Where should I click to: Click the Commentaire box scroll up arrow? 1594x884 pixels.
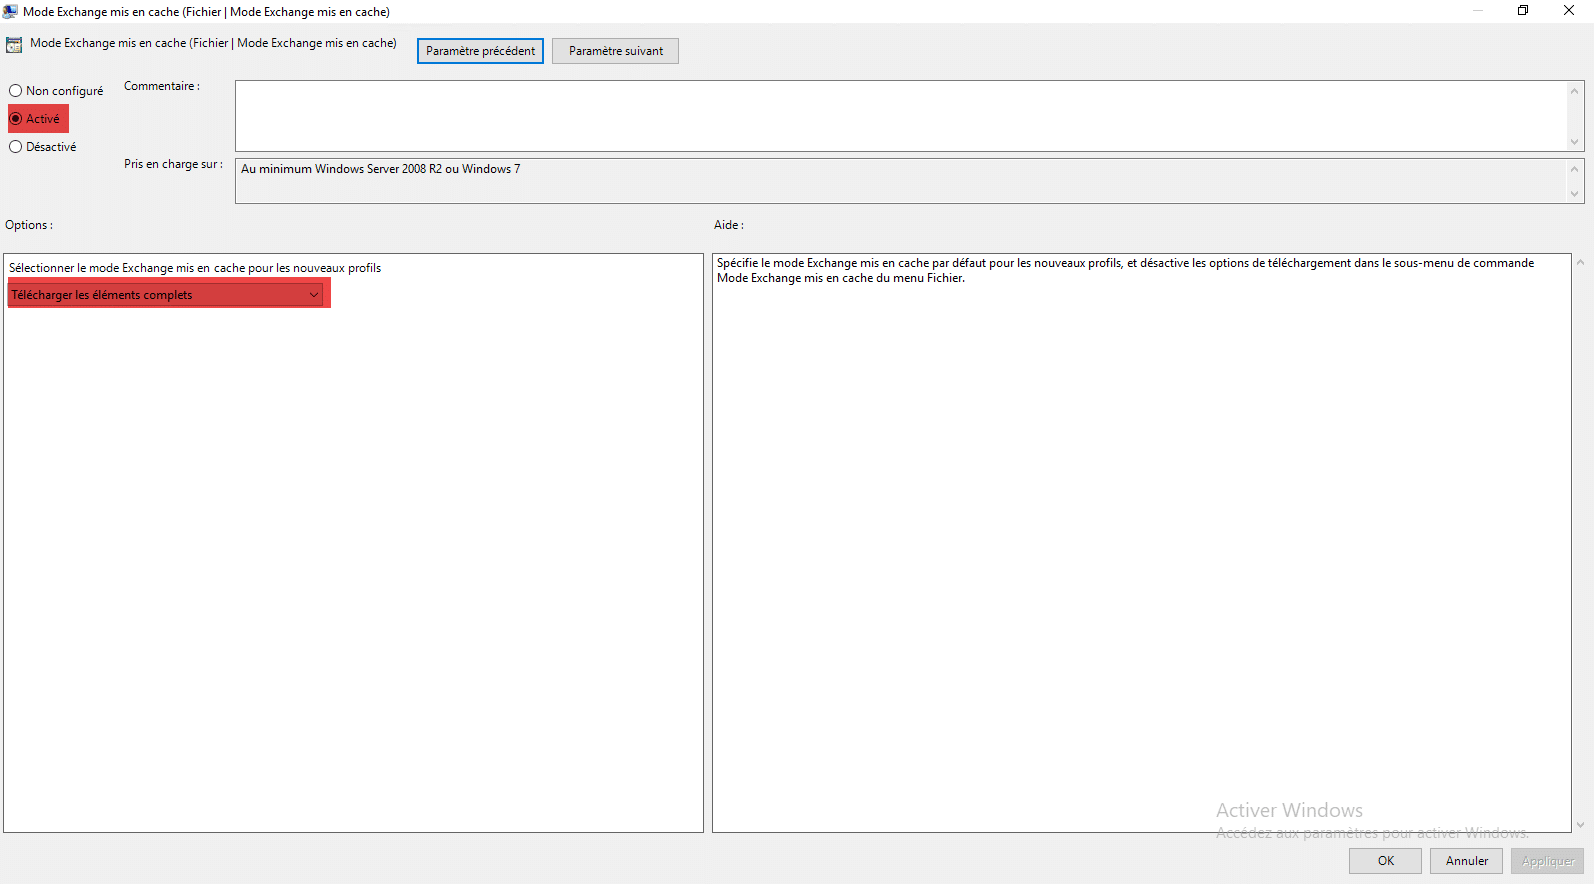pyautogui.click(x=1574, y=91)
